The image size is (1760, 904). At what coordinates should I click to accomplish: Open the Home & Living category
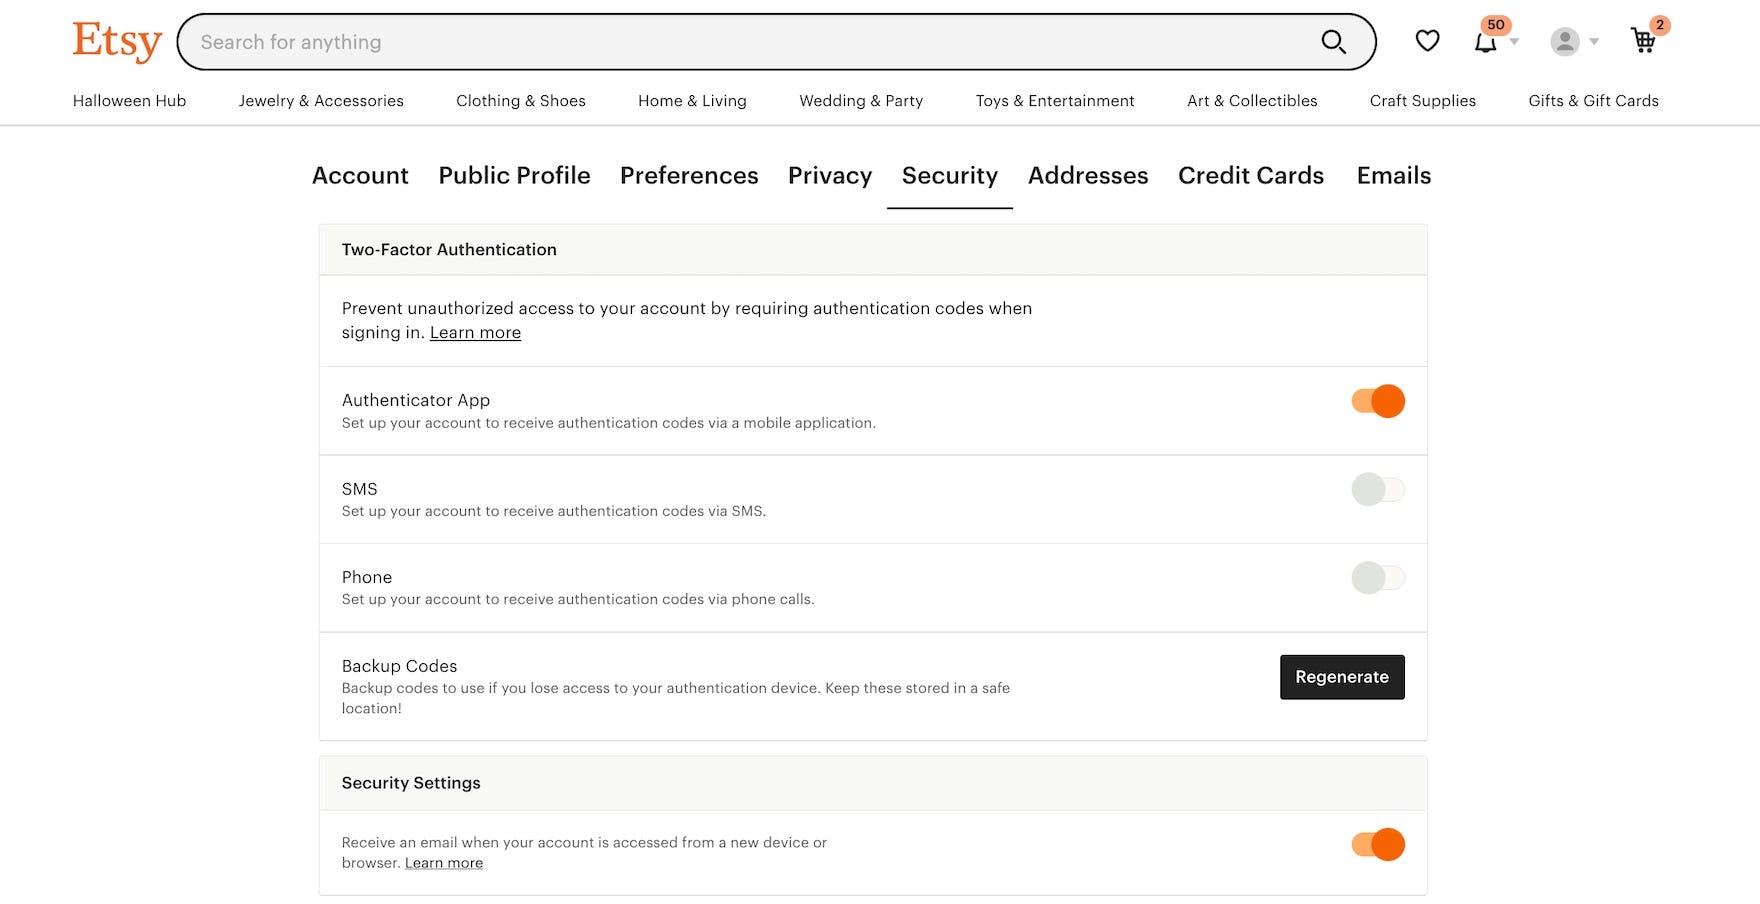click(692, 100)
